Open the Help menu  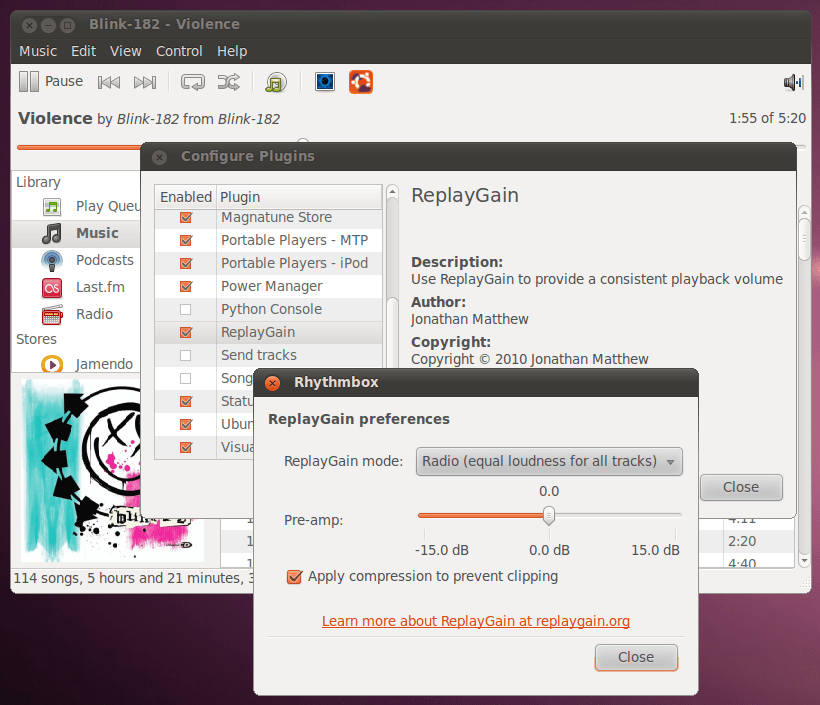232,51
